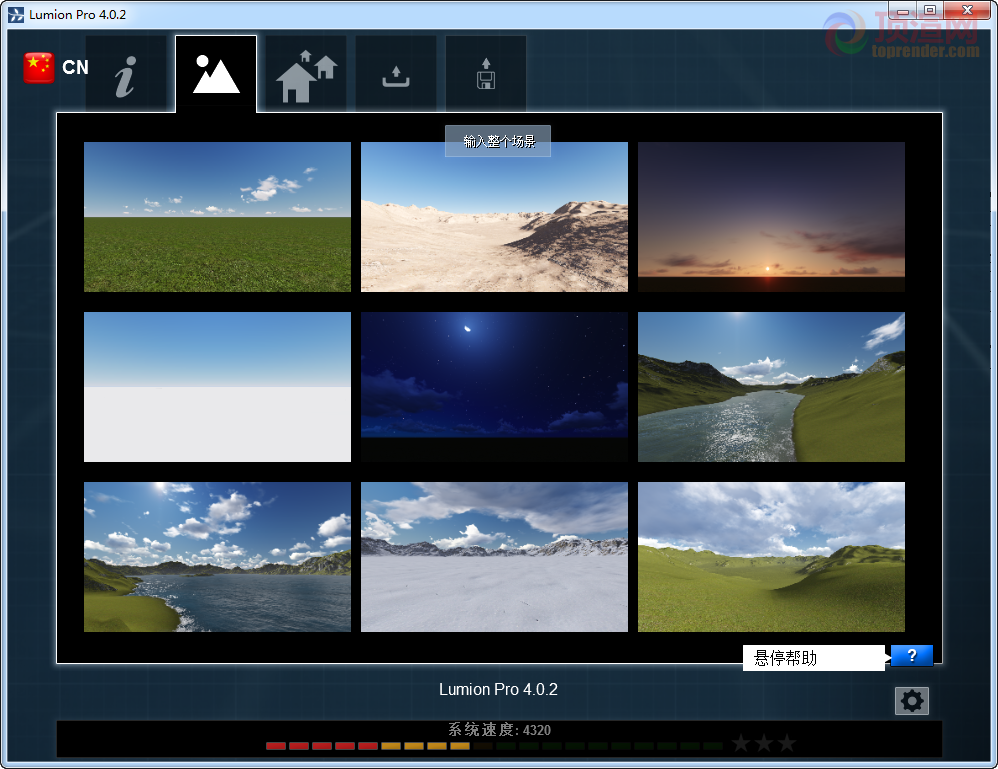Choose the lake with green hills scene

tap(217, 557)
